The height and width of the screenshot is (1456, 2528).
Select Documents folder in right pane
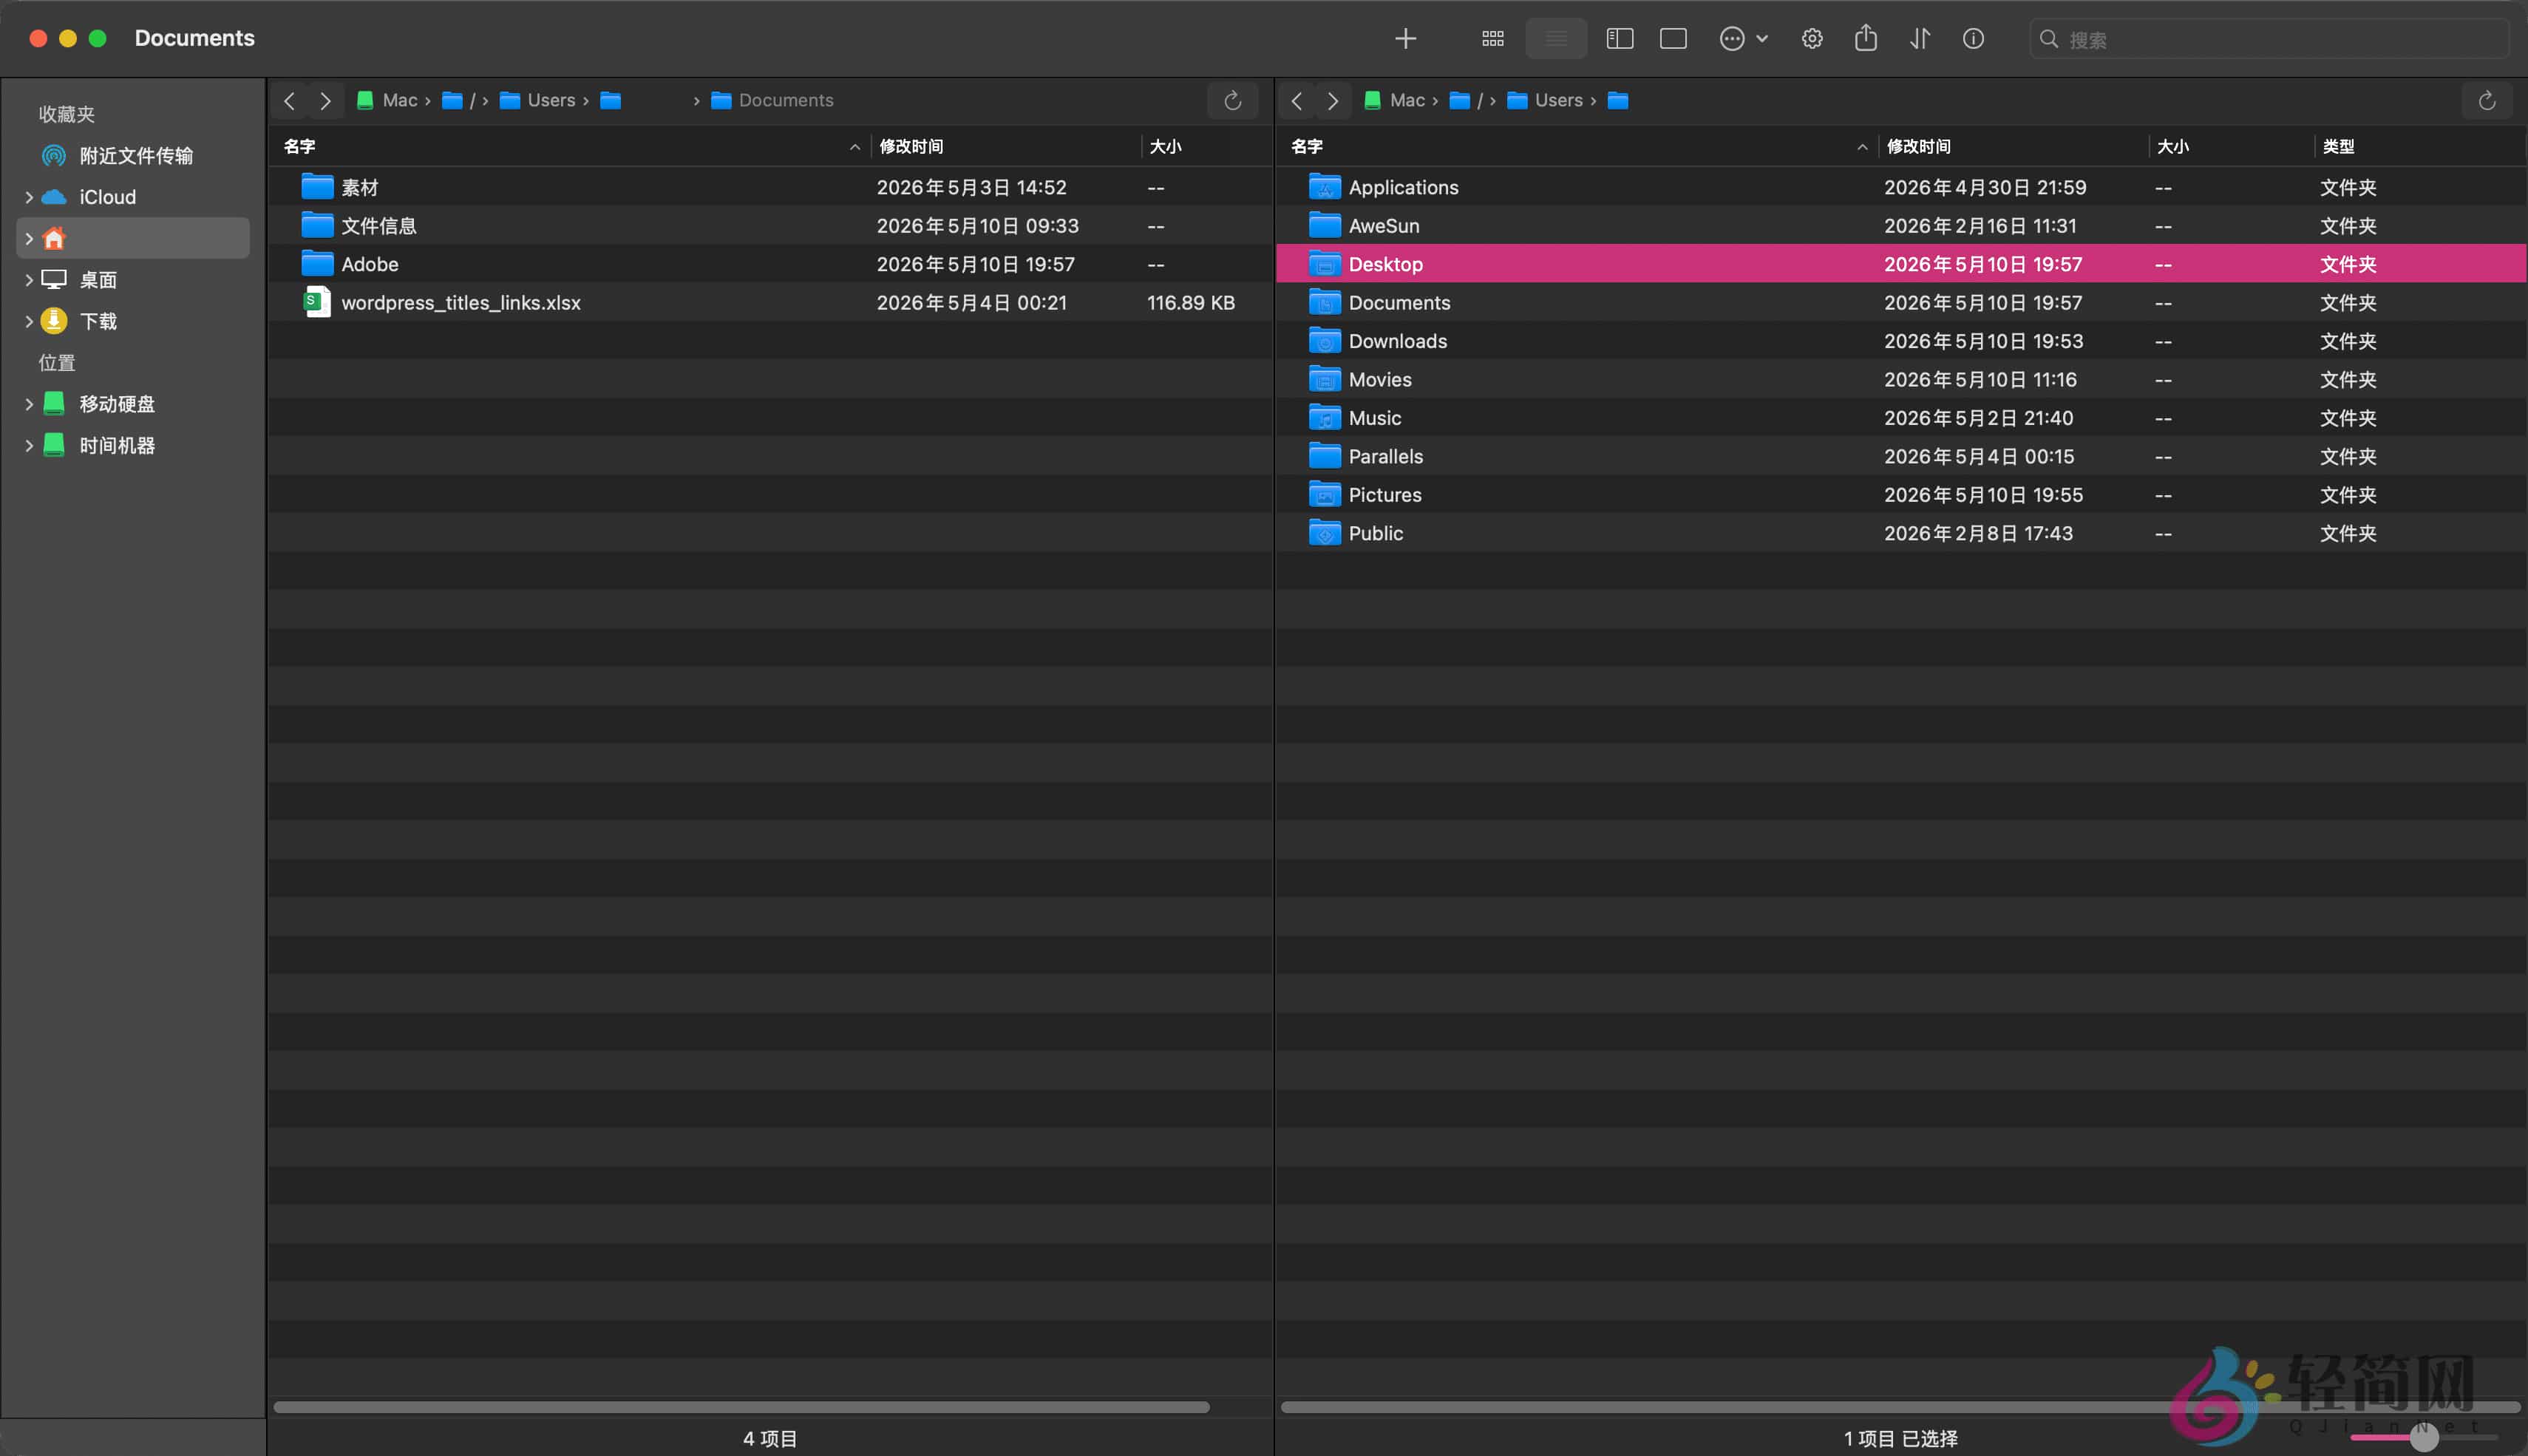(1901, 302)
